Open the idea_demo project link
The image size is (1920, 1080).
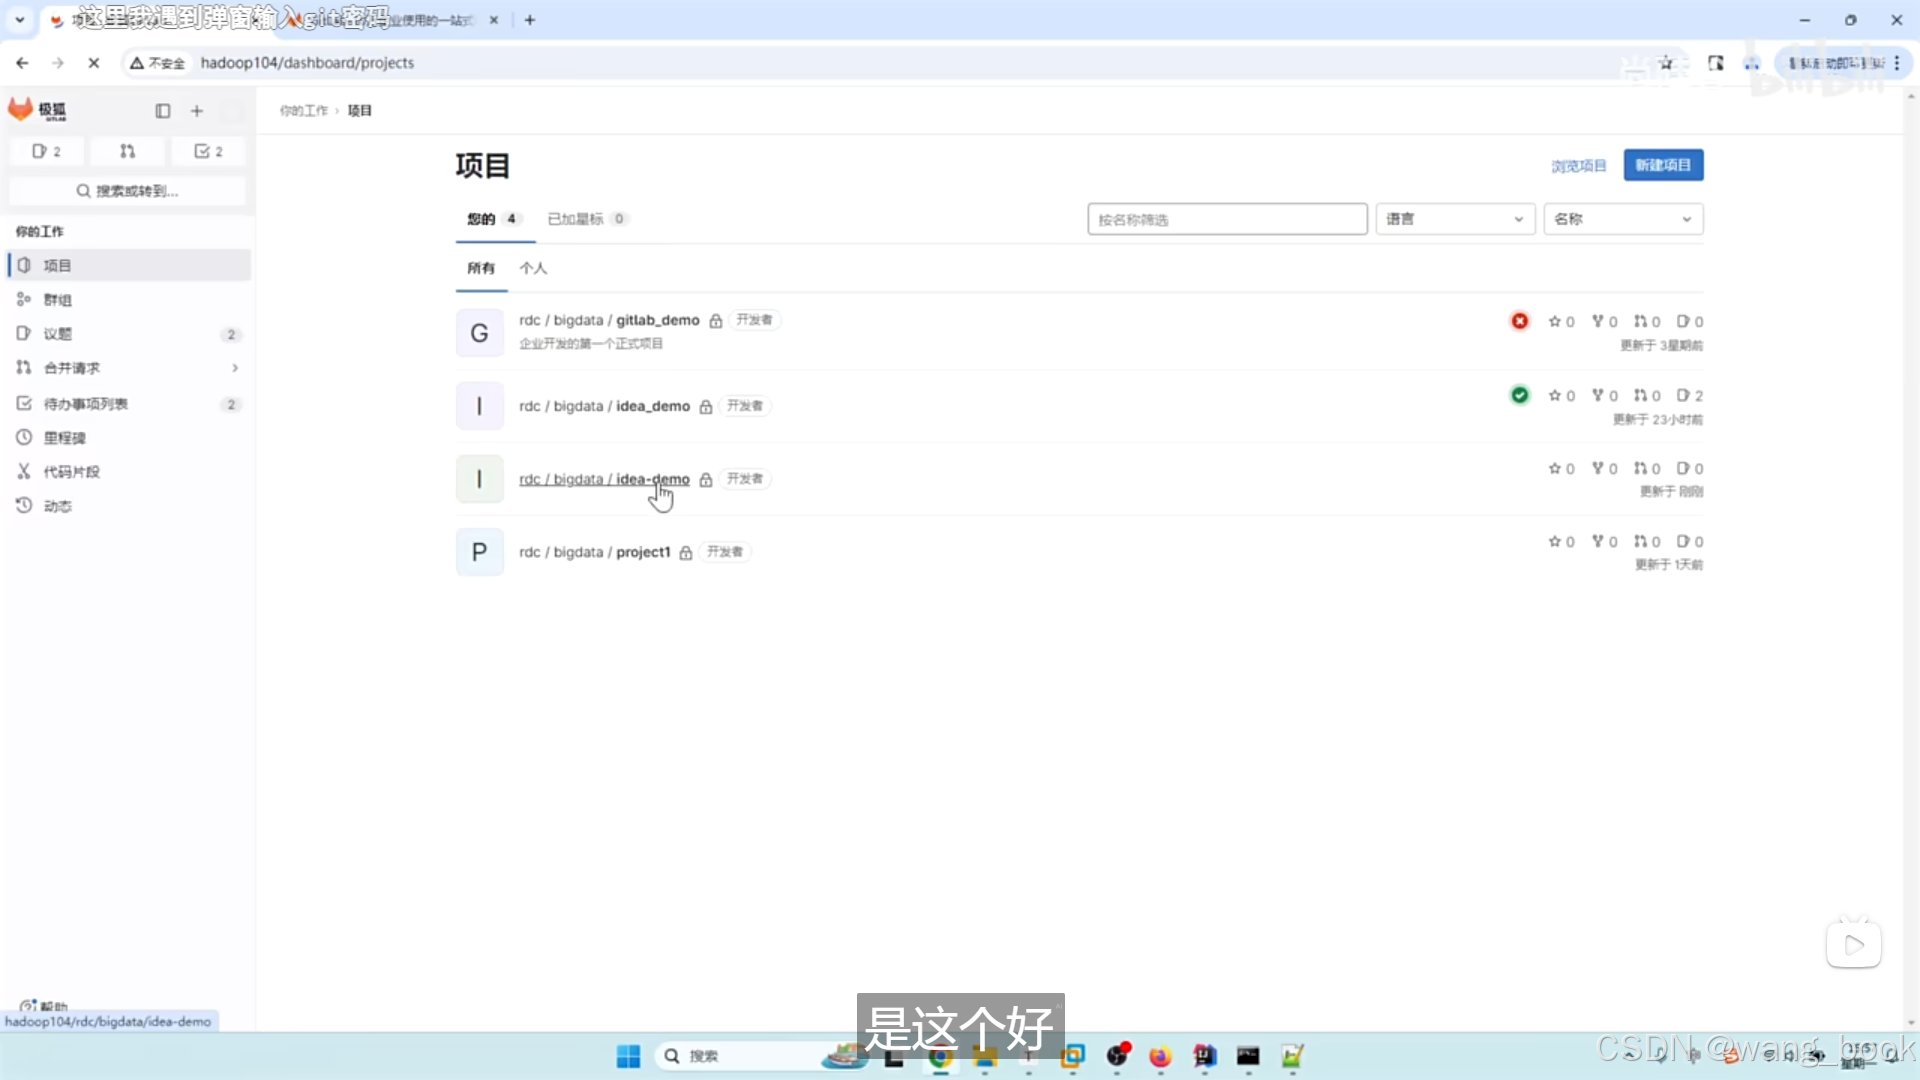point(604,406)
